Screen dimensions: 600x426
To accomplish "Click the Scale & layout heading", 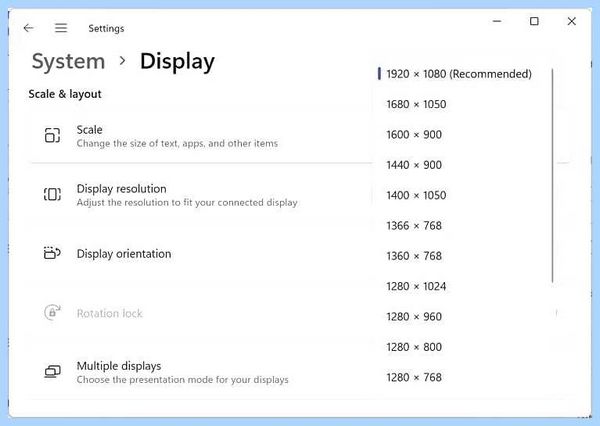I will (x=65, y=94).
